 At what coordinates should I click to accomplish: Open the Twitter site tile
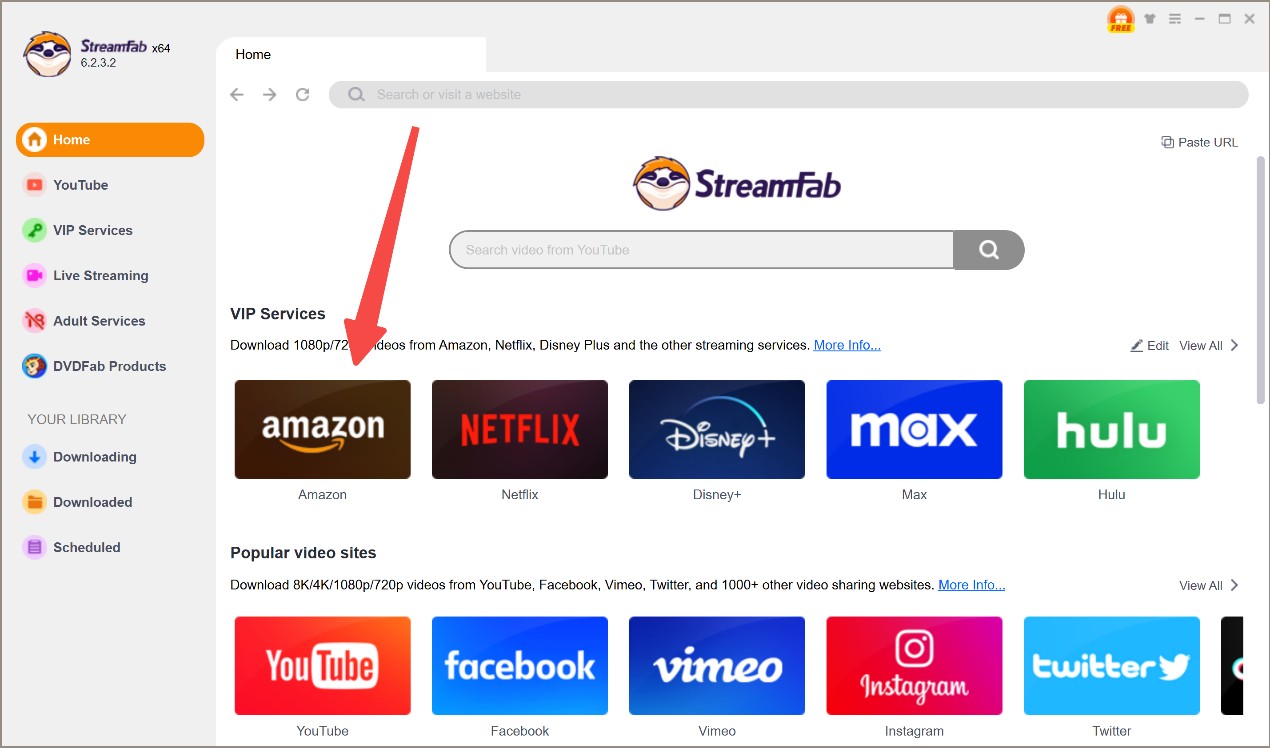click(x=1112, y=666)
